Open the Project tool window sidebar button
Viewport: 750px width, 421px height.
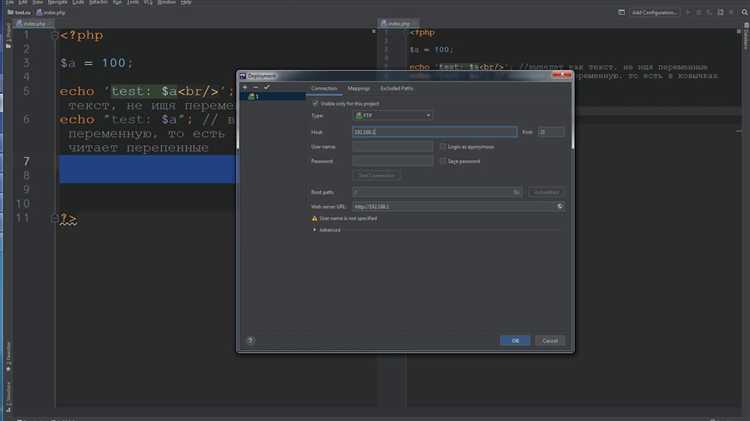click(x=8, y=35)
